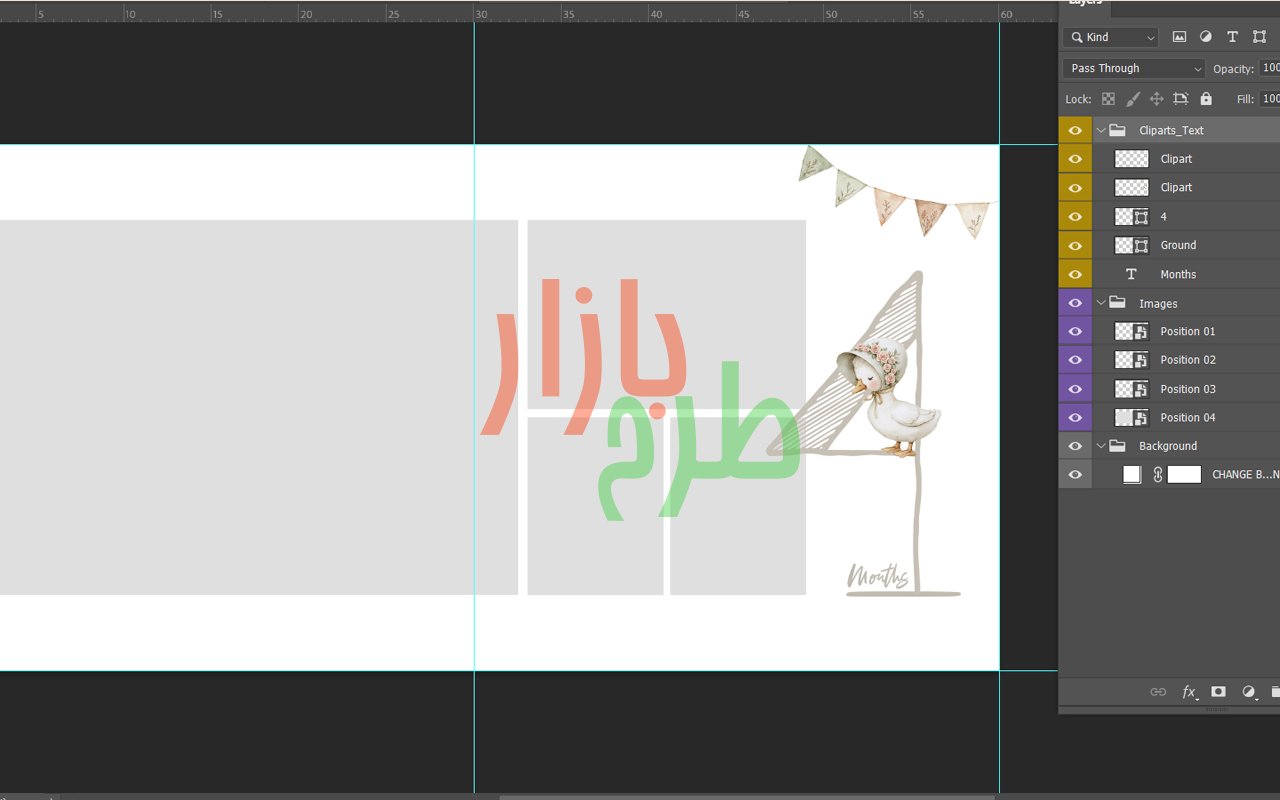Select the Months layer name
Image resolution: width=1280 pixels, height=800 pixels.
1178,274
